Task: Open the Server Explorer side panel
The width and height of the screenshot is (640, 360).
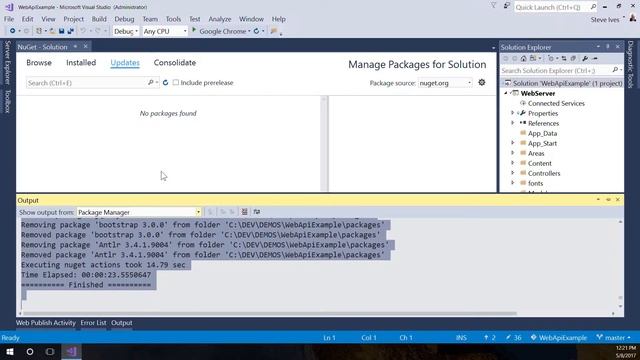Action: pos(7,62)
